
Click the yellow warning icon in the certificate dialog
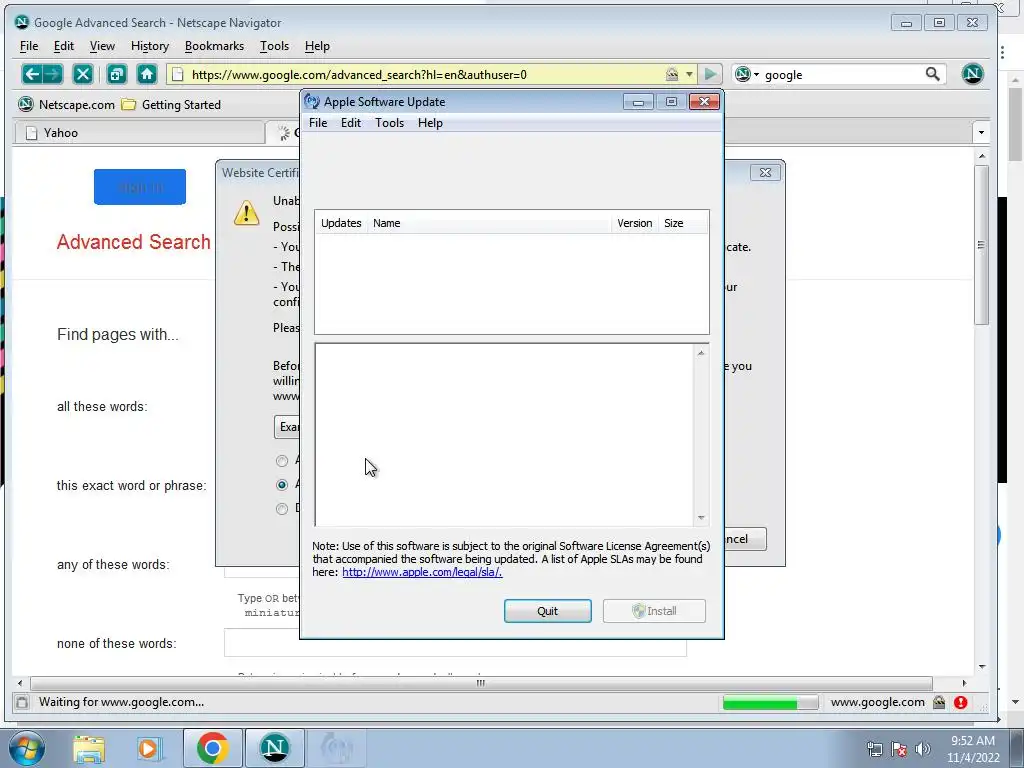coord(246,213)
